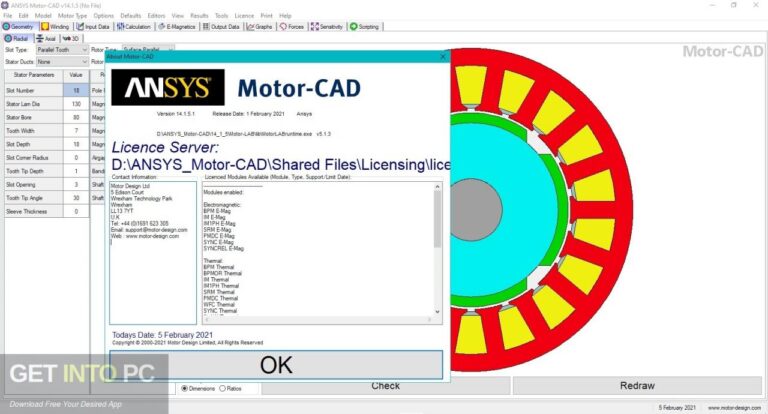Screen dimensions: 768x414
Task: Select the Slot Opening value 3
Action: (76, 185)
